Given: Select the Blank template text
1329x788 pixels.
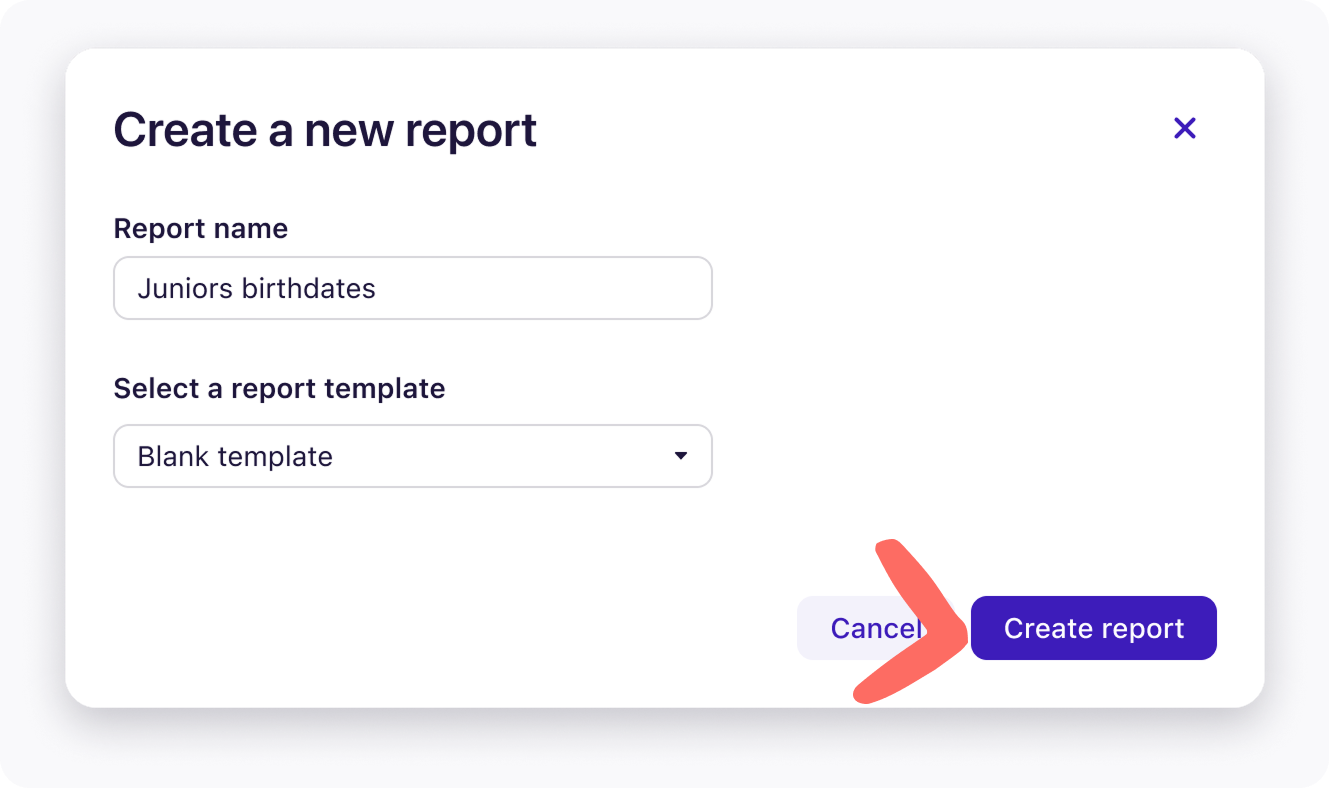Looking at the screenshot, I should [235, 456].
